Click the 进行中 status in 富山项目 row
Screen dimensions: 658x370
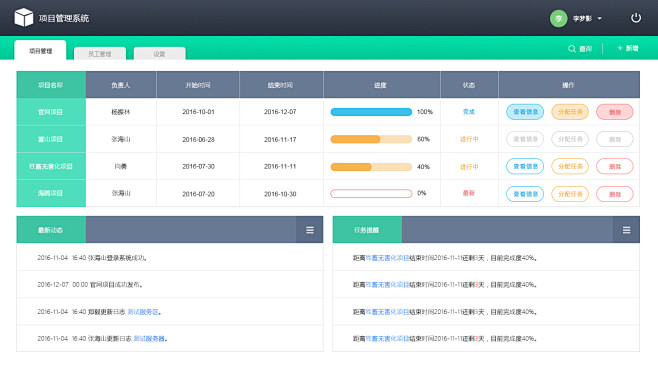click(x=469, y=139)
